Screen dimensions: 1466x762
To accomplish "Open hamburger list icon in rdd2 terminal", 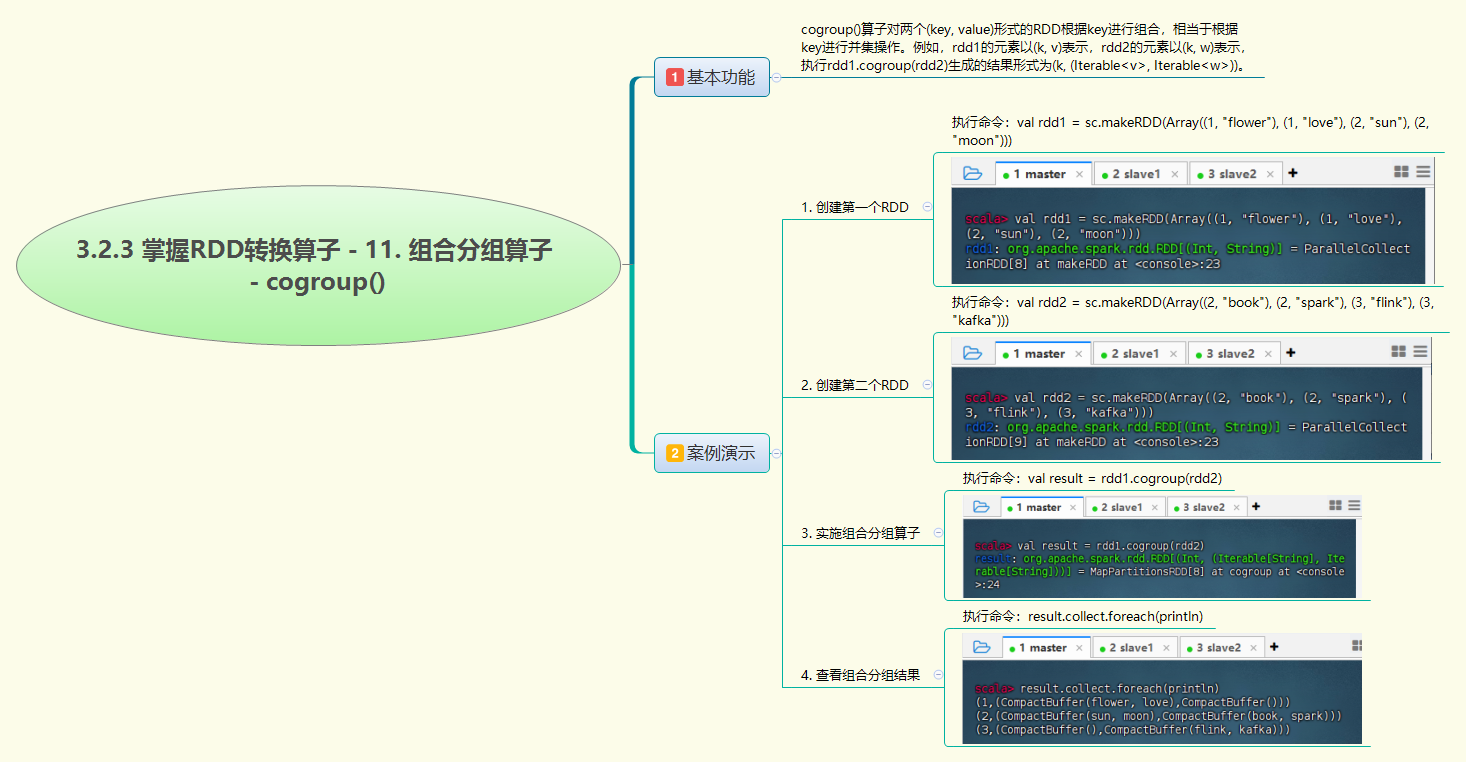I will (1421, 352).
